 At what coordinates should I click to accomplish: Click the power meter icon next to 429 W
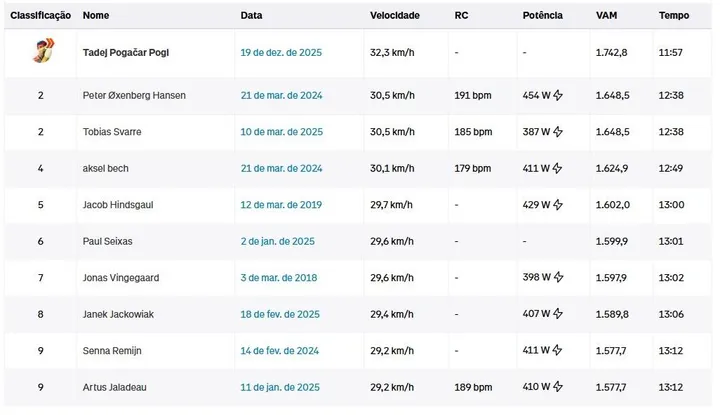(558, 205)
